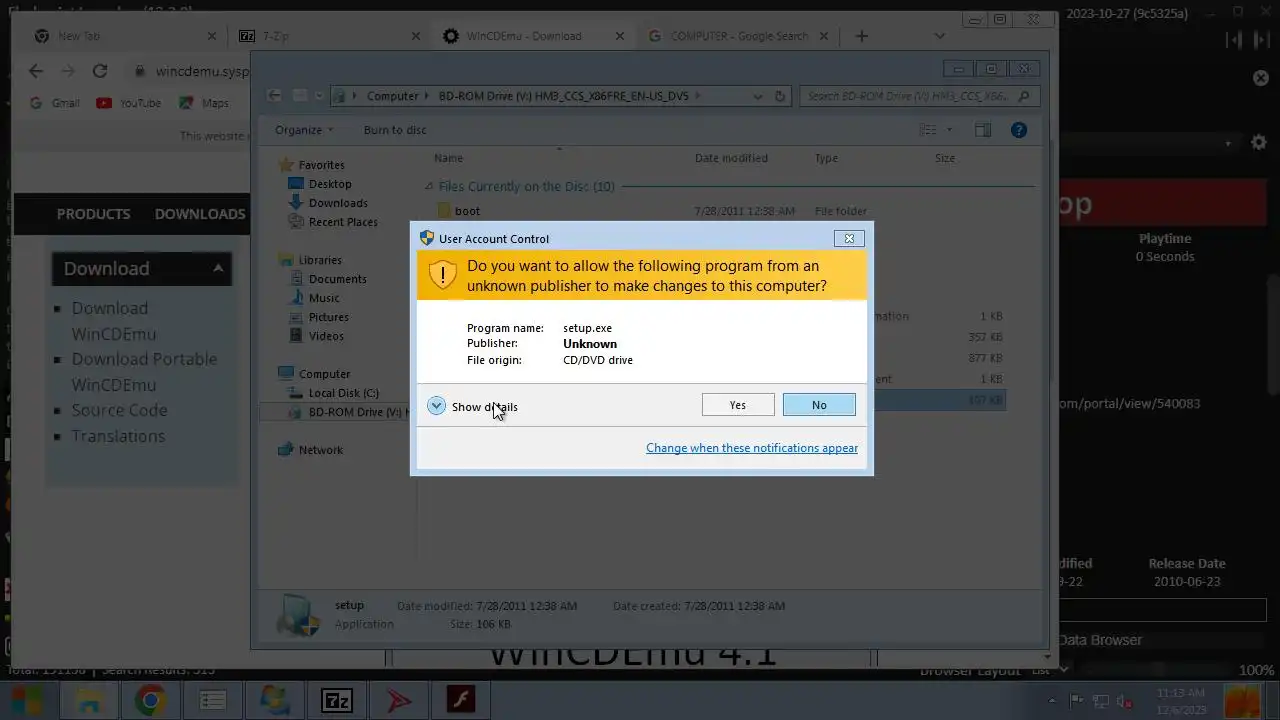This screenshot has width=1280, height=720.
Task: Click the yellow warning shield icon
Action: pyautogui.click(x=442, y=275)
